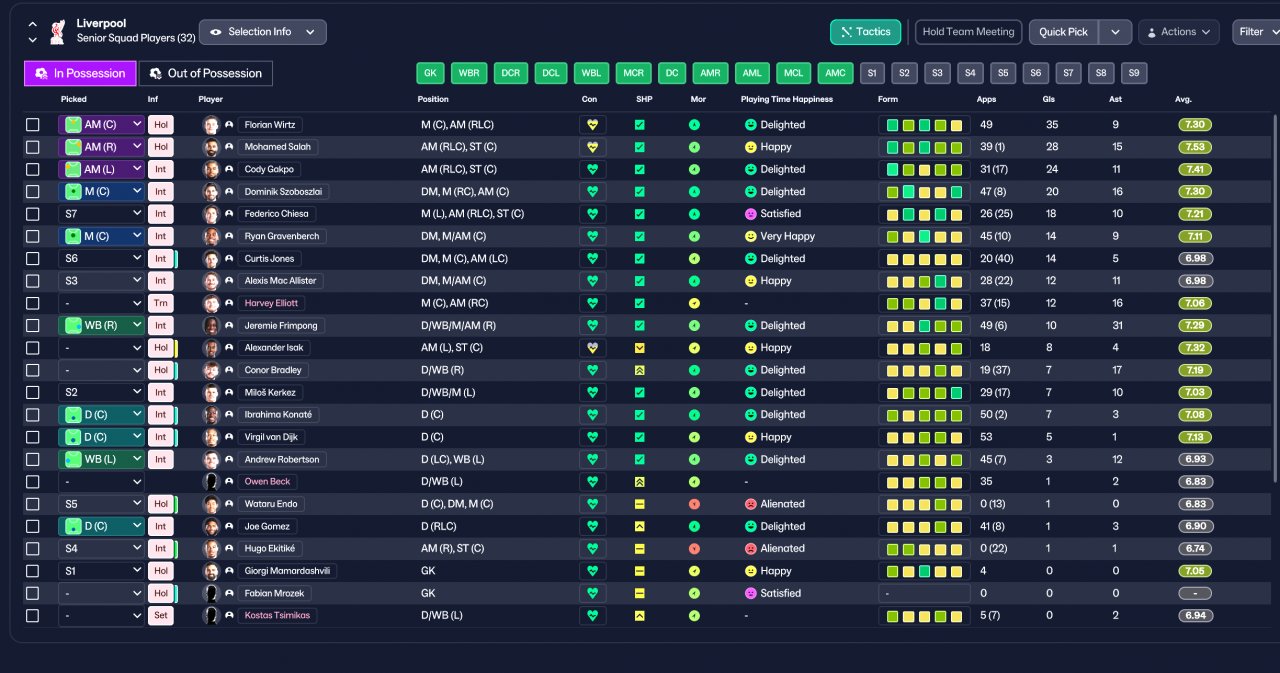The image size is (1280, 673).
Task: Click the up arrow beside Liverpool
Action: tap(32, 24)
